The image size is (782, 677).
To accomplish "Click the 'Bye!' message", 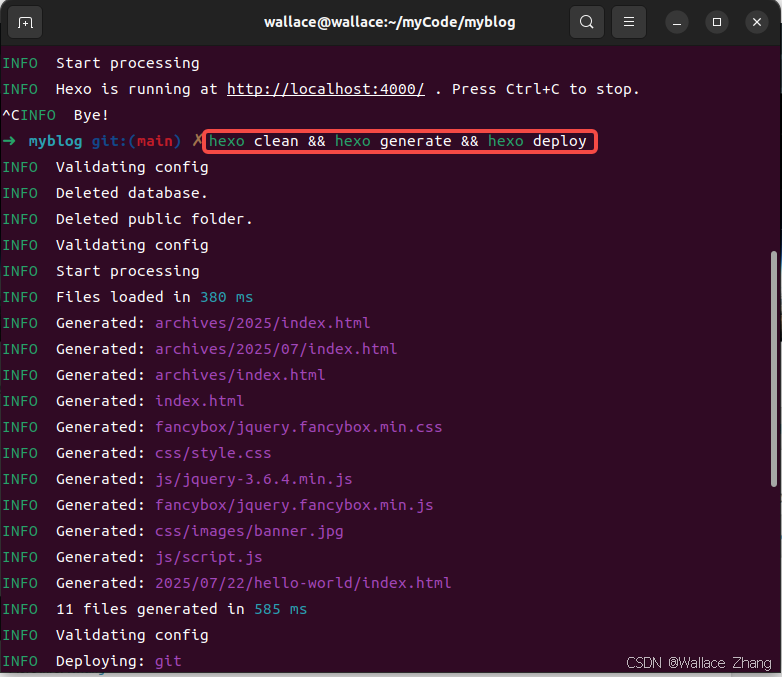I will (91, 115).
